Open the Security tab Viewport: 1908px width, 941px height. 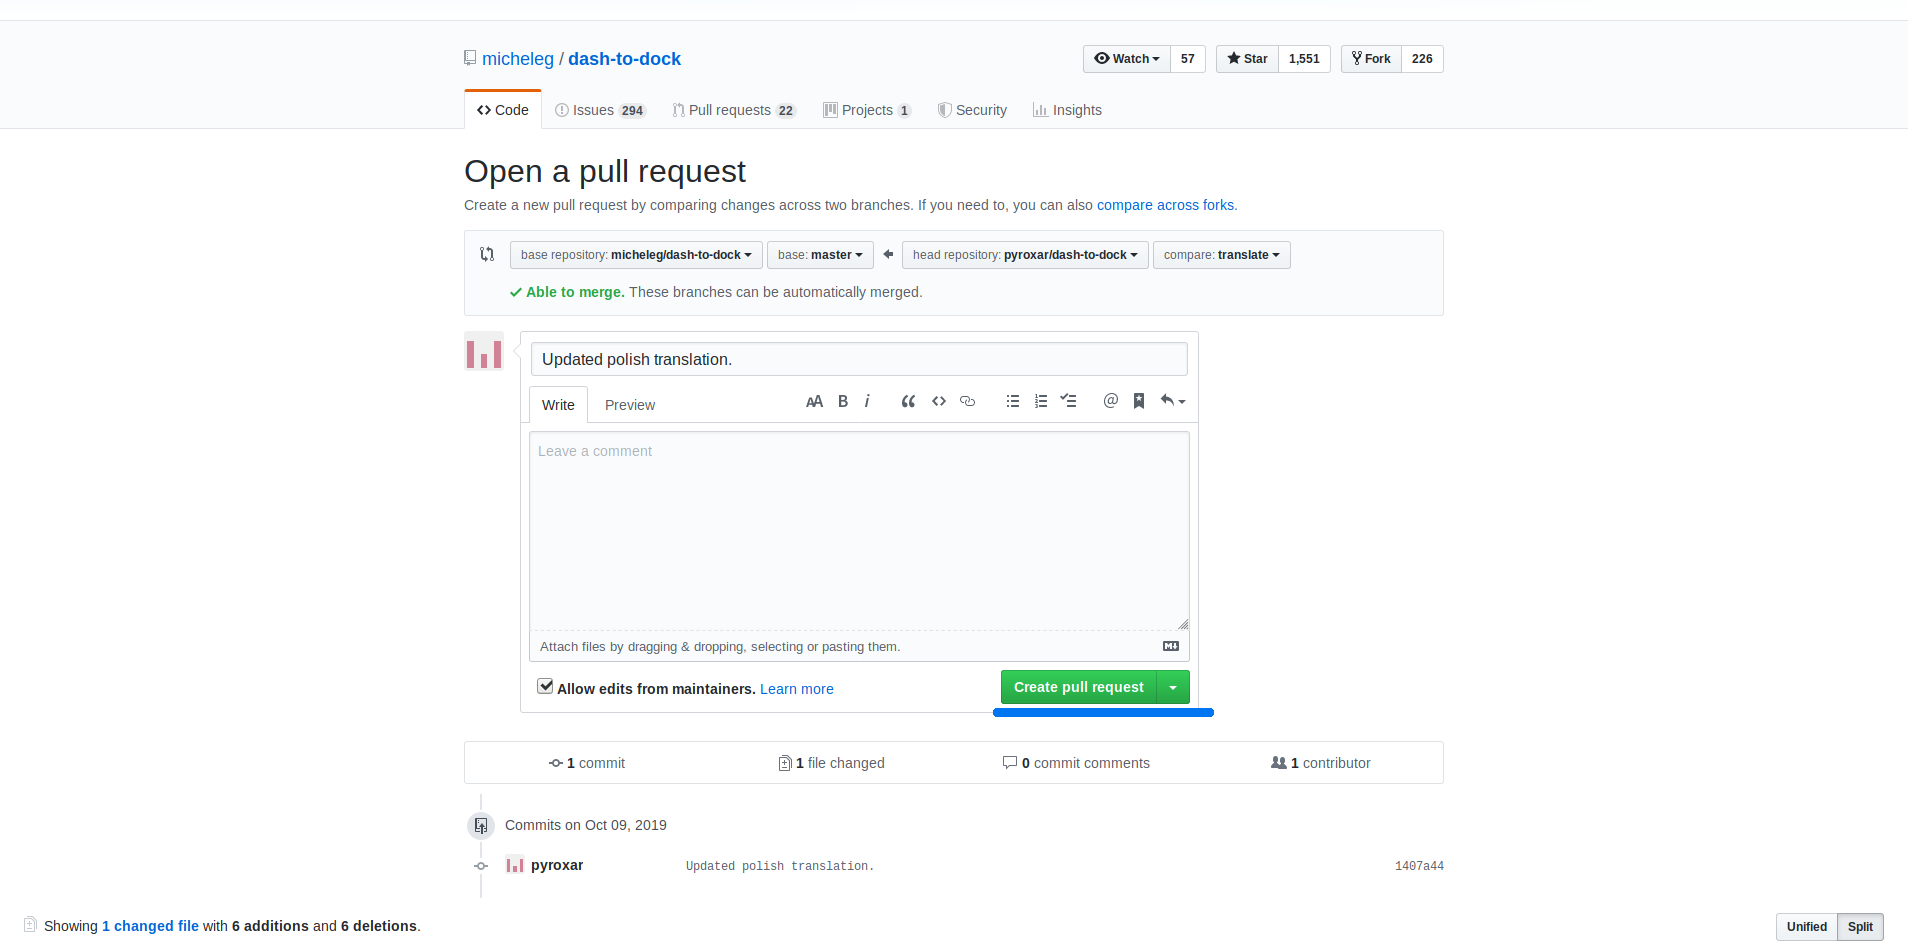coord(972,110)
